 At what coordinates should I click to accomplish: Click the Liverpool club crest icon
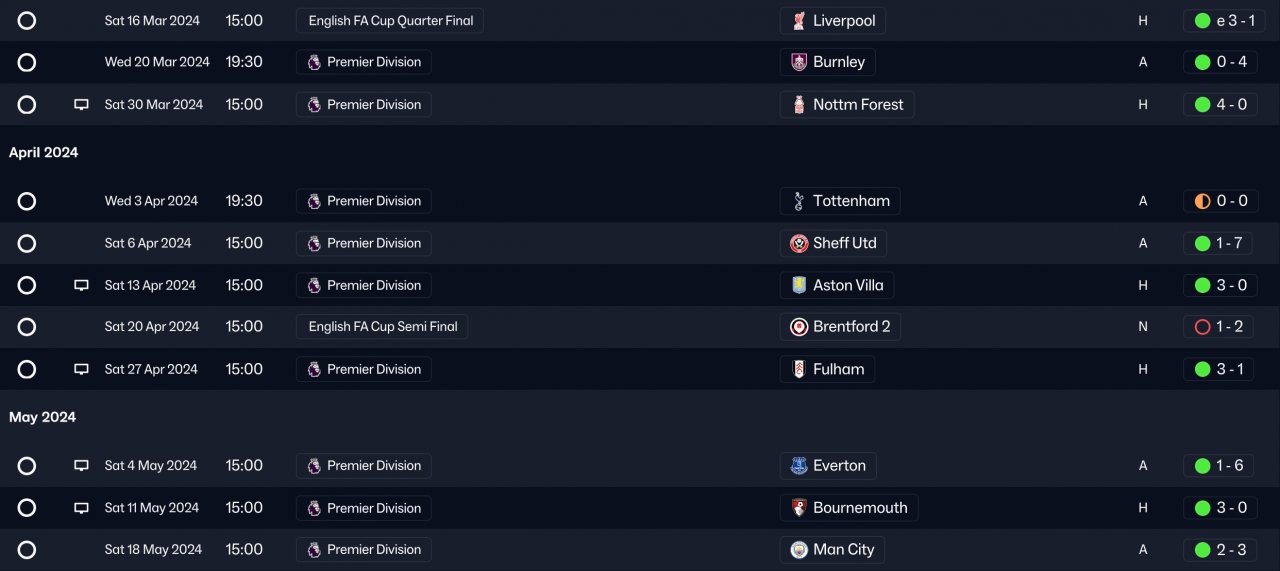point(798,21)
